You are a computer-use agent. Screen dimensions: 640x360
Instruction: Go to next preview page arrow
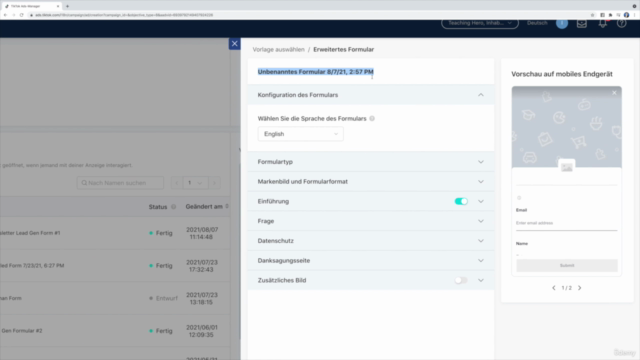[580, 288]
